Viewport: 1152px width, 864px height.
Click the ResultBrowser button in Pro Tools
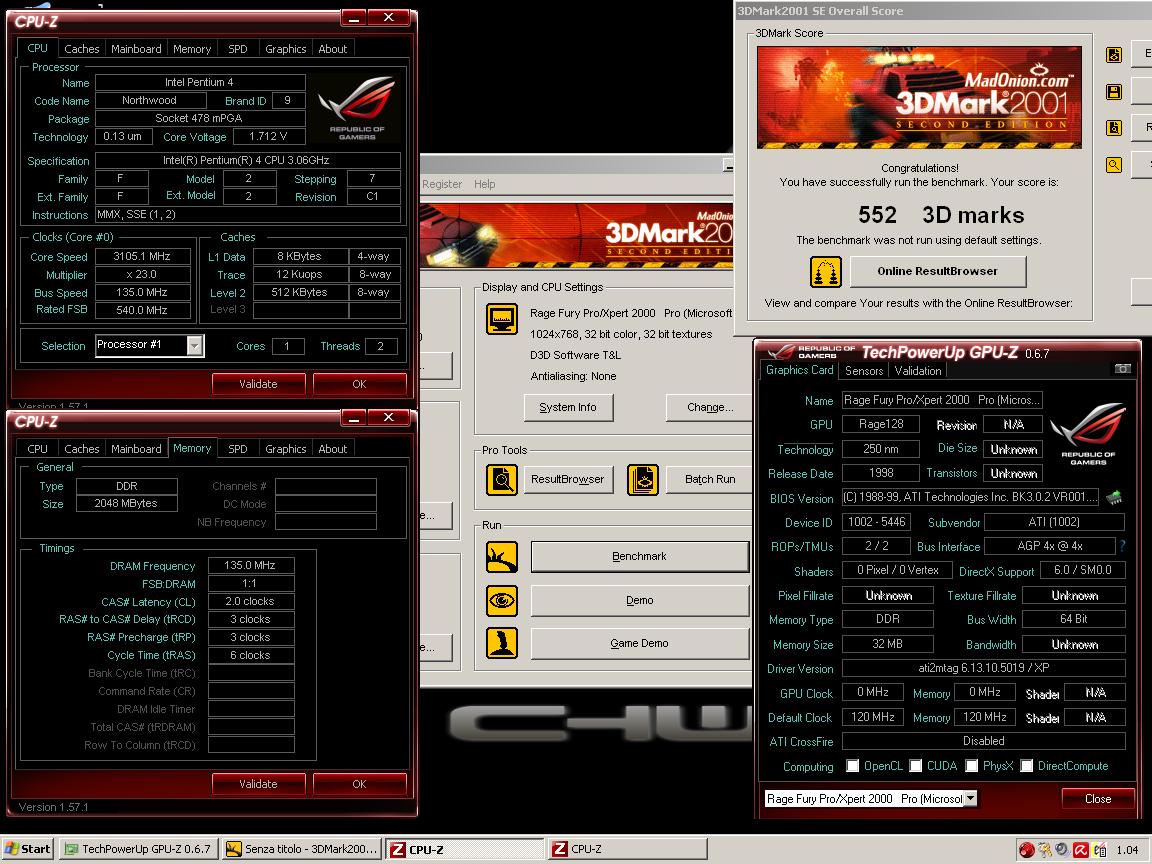[x=568, y=479]
